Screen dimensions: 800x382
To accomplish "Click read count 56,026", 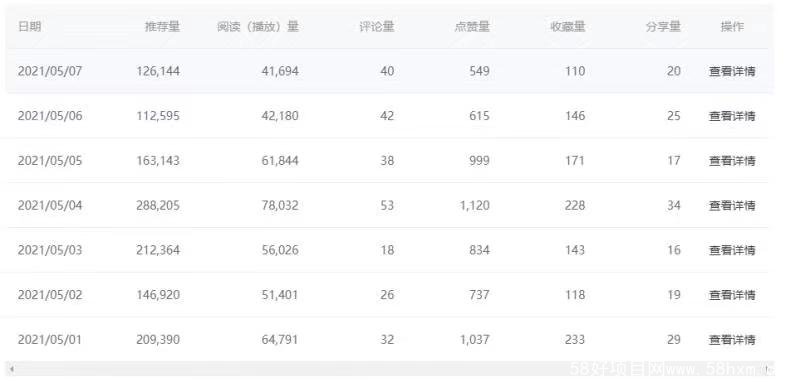I will click(280, 250).
